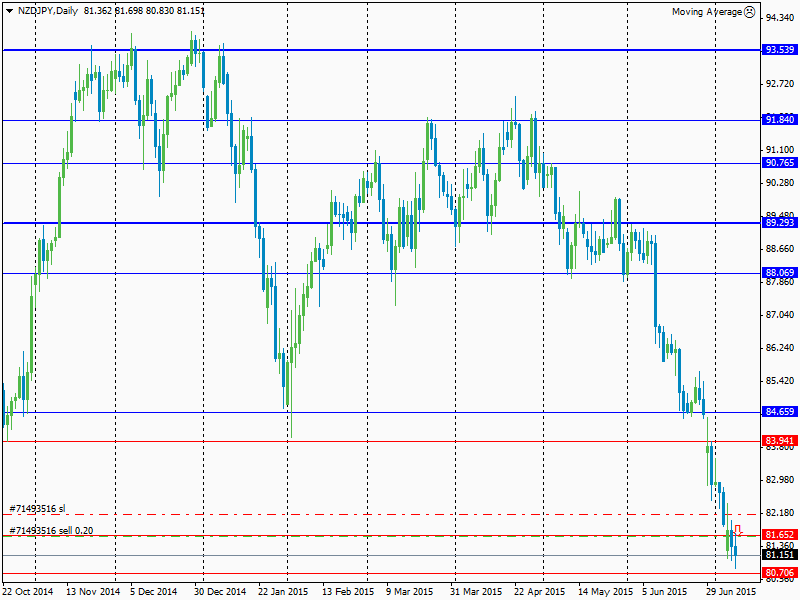The height and width of the screenshot is (600, 800).
Task: Select the 89.293 blue price label
Action: pos(780,222)
